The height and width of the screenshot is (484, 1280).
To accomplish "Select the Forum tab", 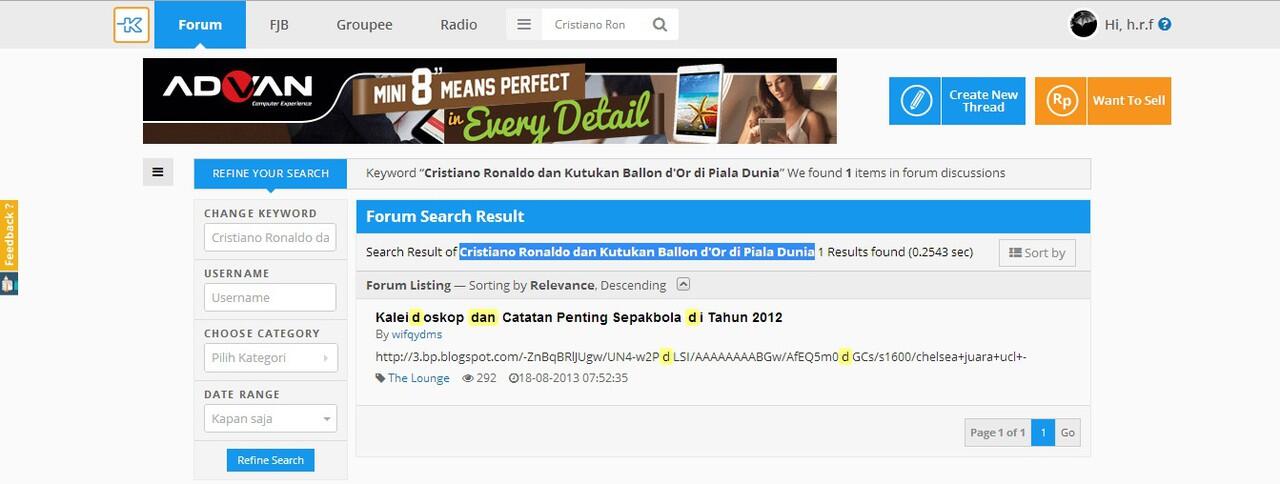I will coord(200,24).
